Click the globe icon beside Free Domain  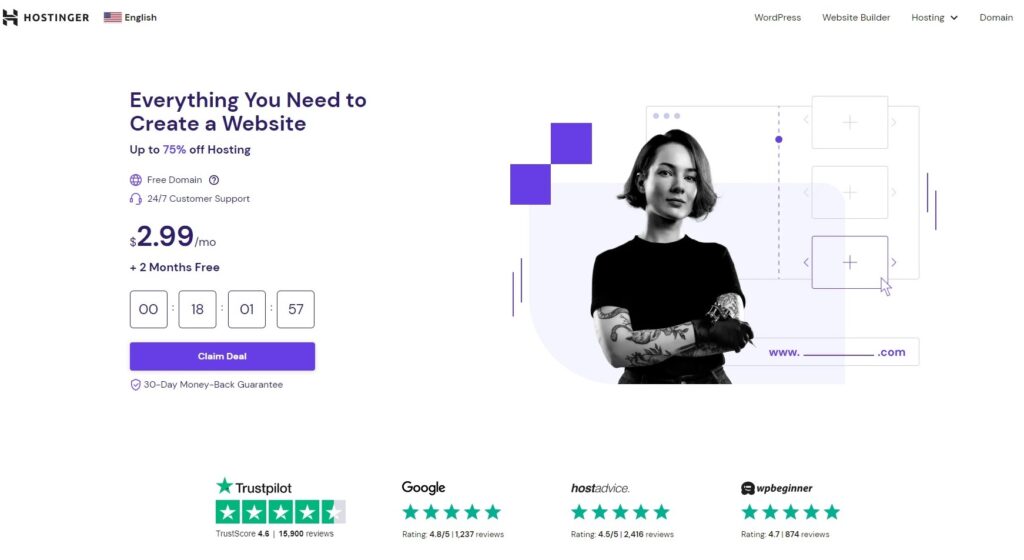[135, 180]
